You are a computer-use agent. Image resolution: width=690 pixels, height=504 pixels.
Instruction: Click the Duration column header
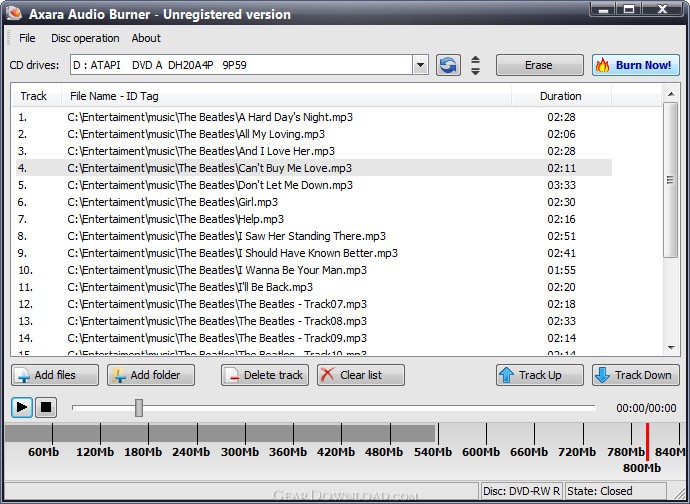561,96
